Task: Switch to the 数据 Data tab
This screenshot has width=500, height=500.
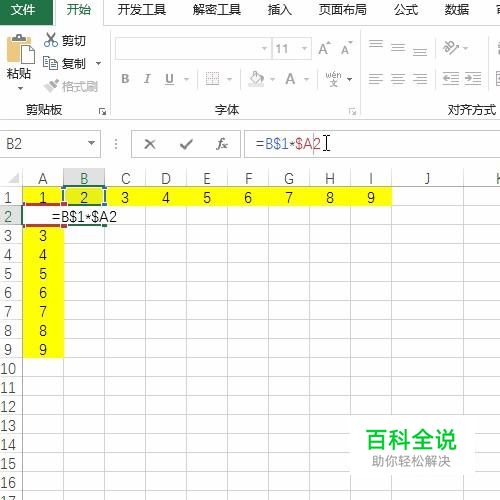Action: tap(456, 10)
